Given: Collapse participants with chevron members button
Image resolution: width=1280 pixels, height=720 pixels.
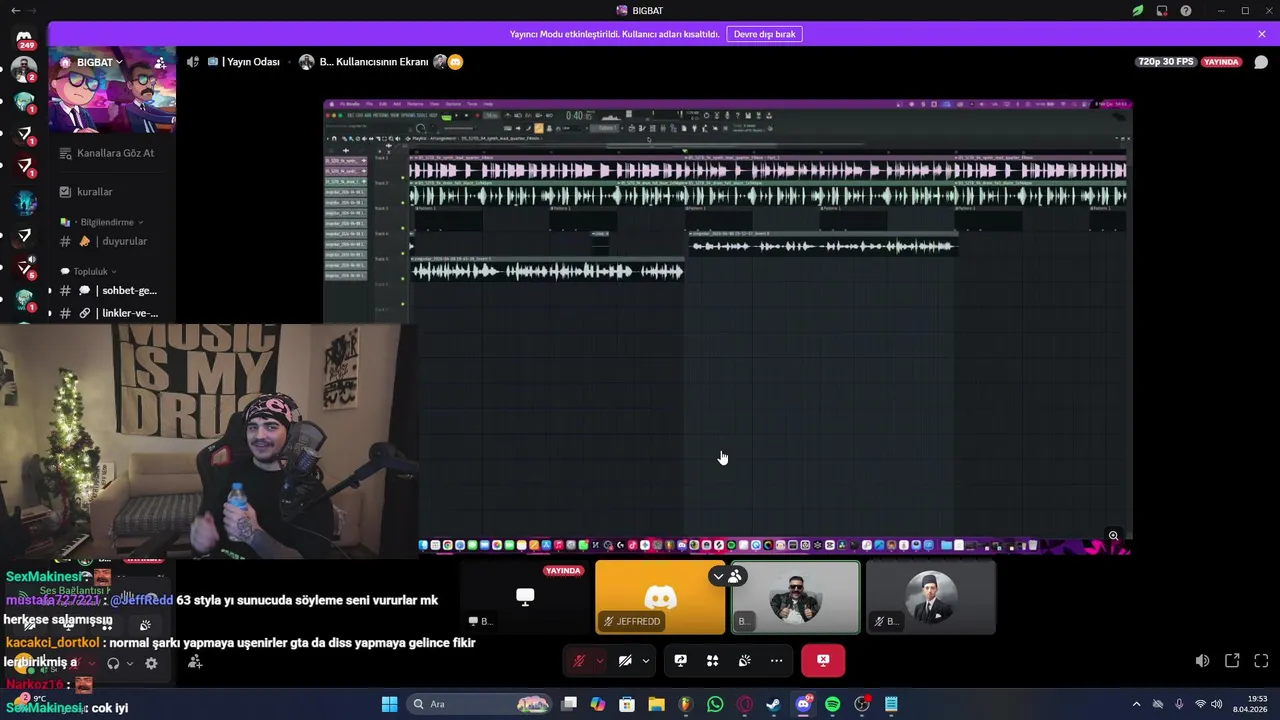Looking at the screenshot, I should click(x=727, y=576).
